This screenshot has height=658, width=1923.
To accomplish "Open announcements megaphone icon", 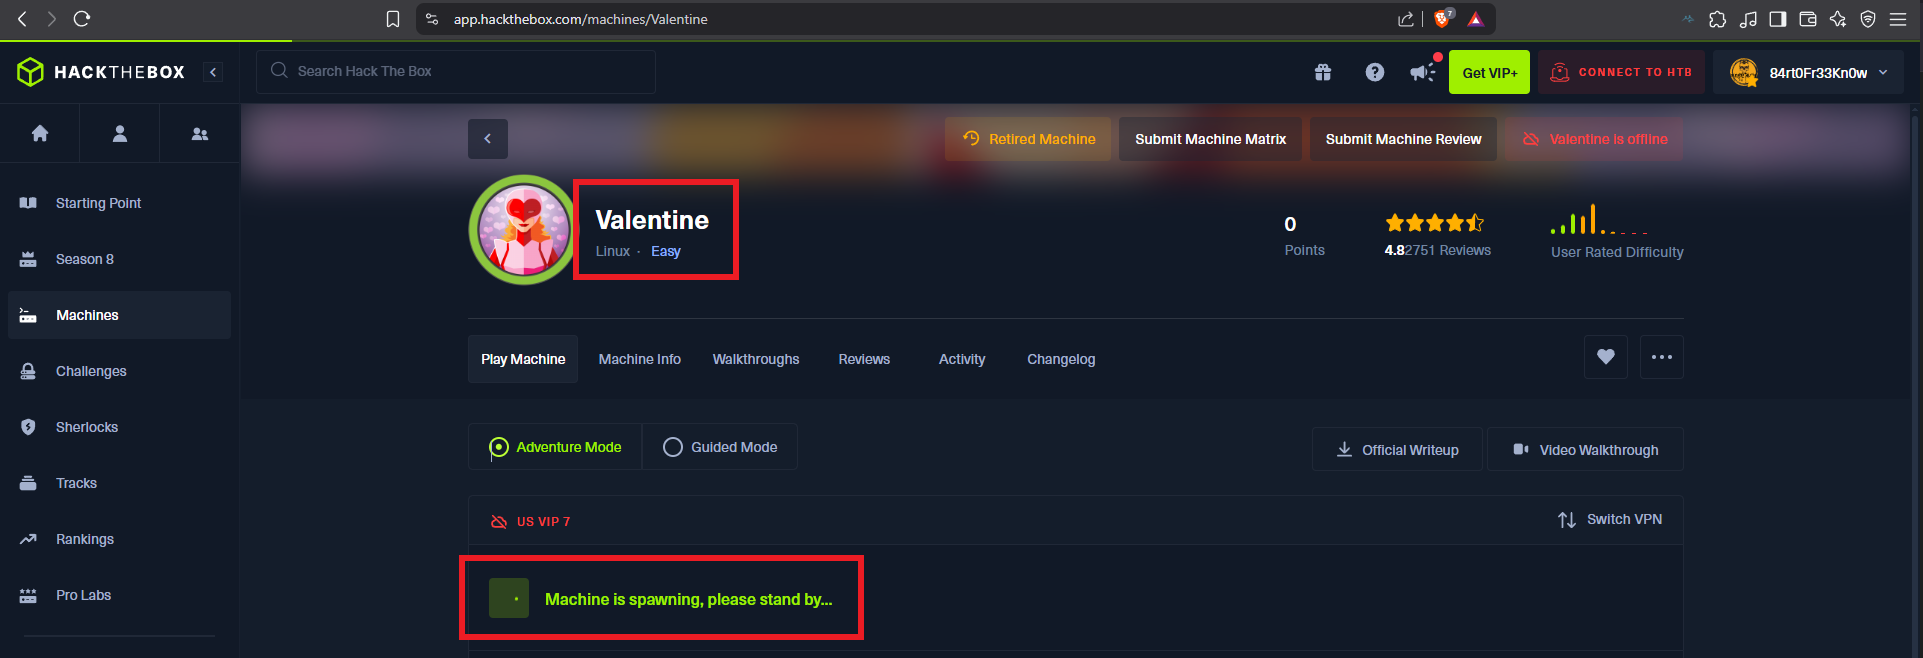I will [1422, 72].
